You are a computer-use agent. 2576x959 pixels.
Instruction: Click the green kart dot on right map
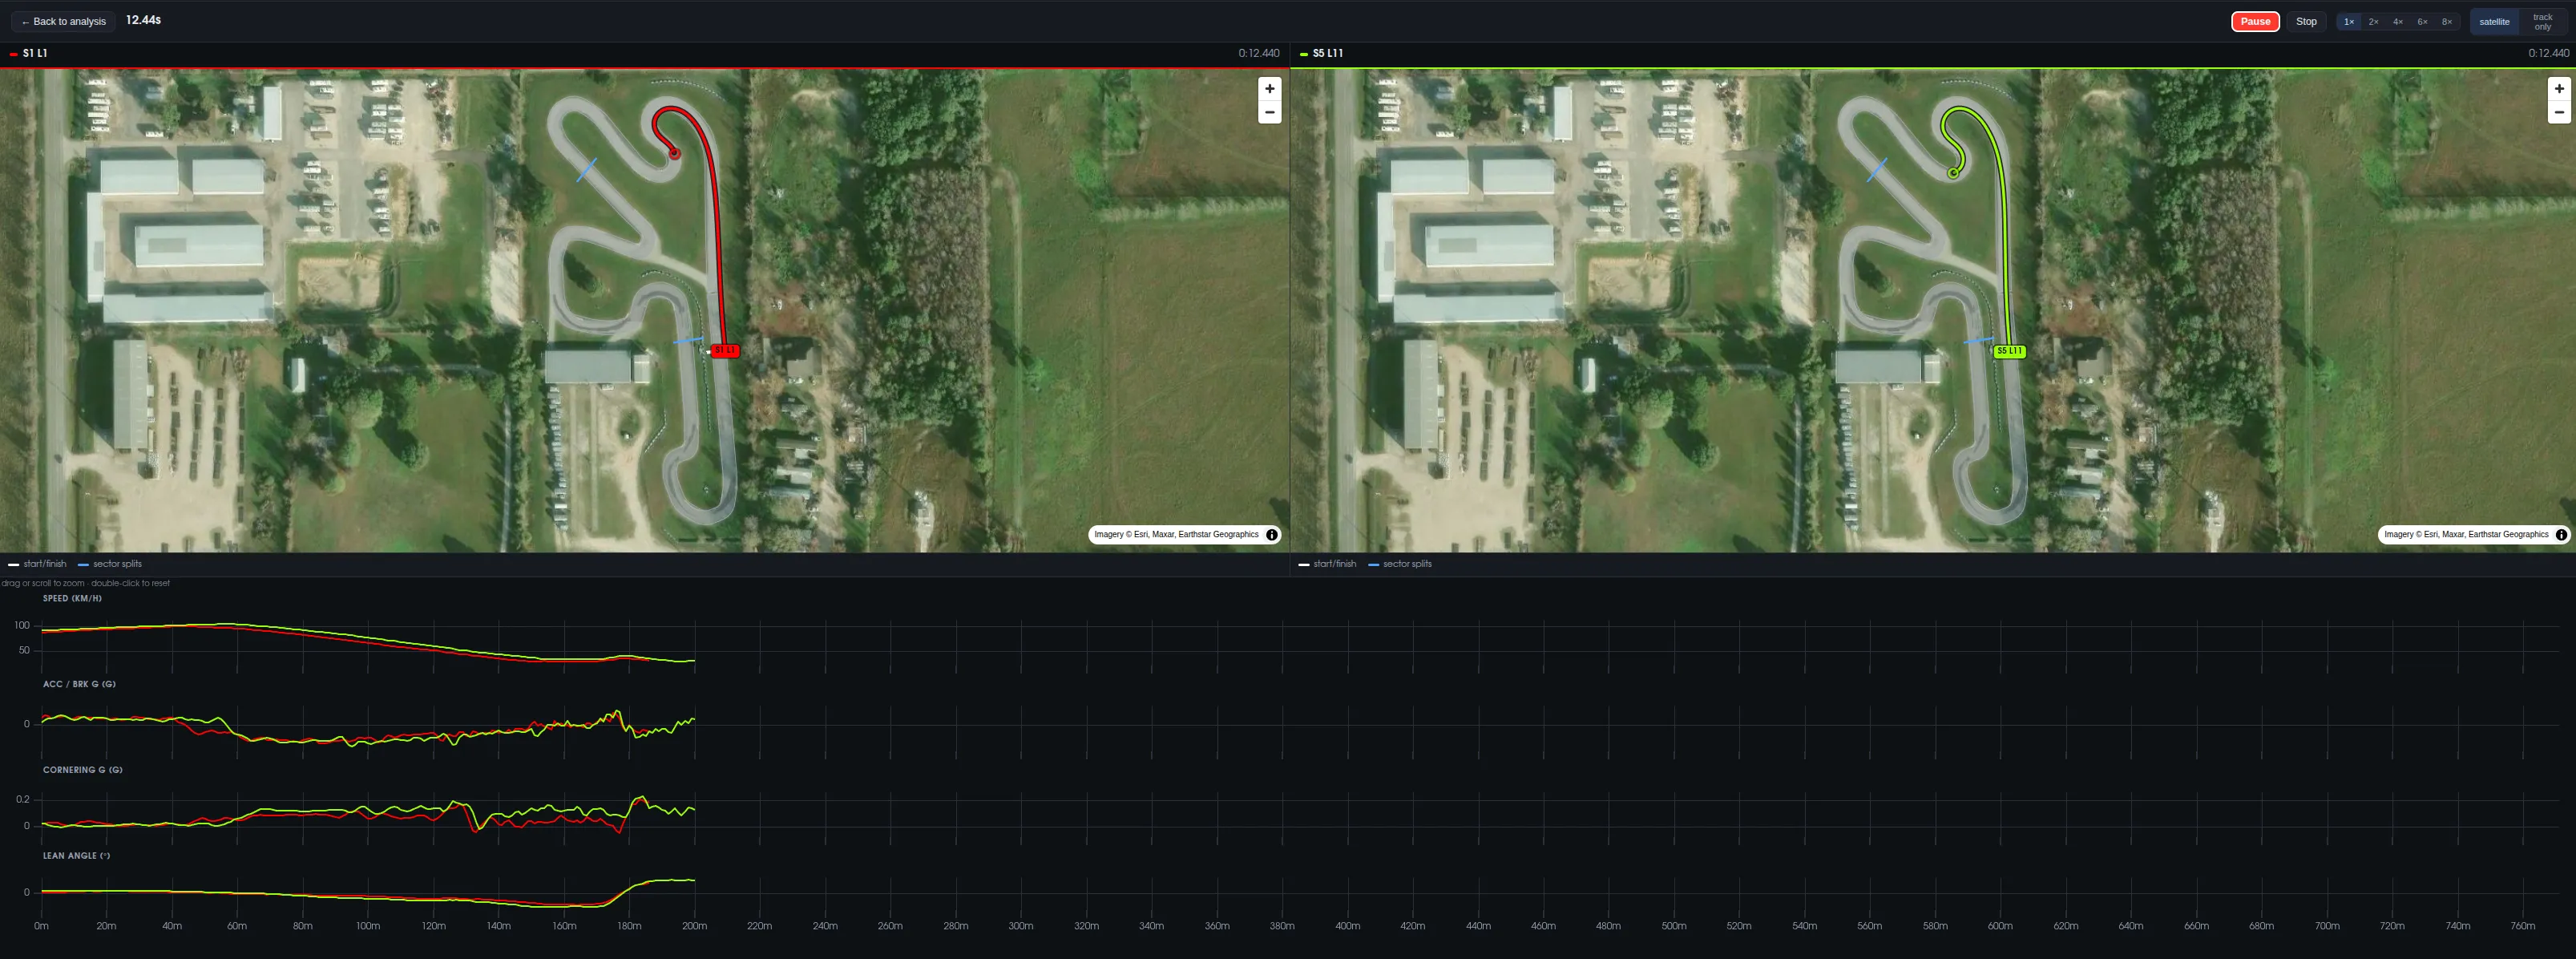(x=1953, y=173)
